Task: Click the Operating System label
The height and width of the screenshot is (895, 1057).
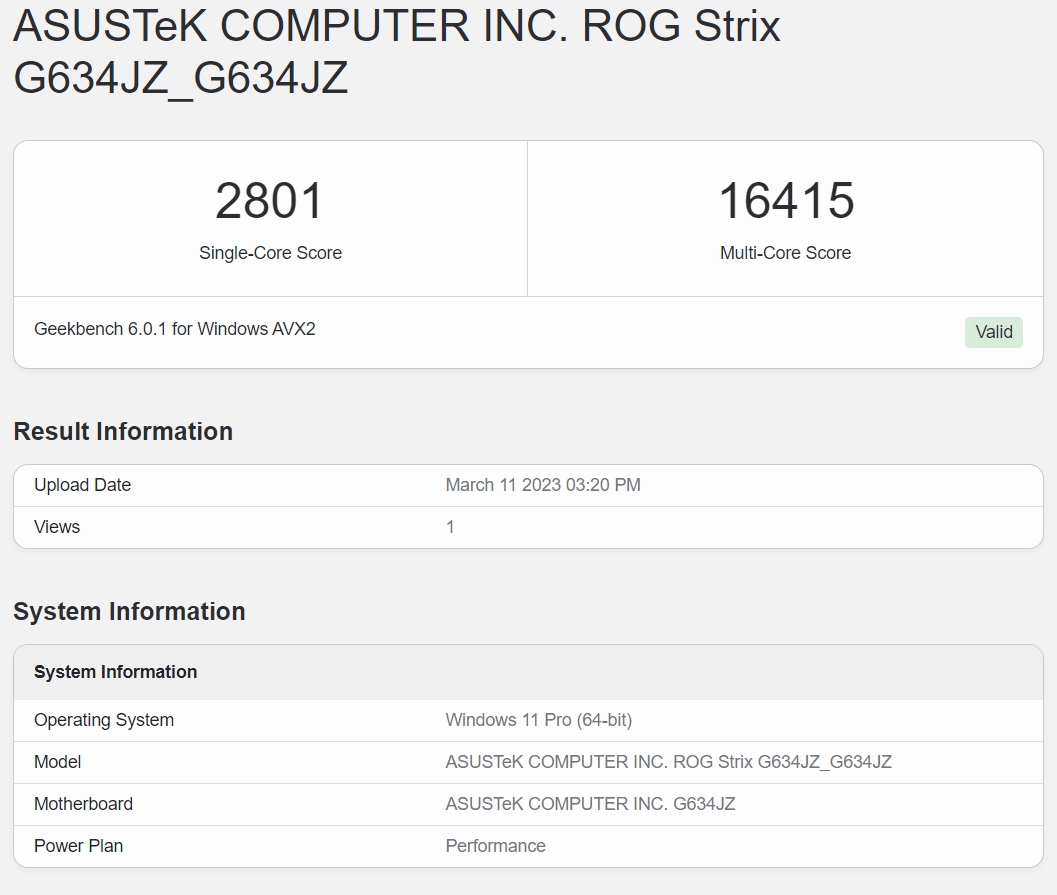Action: point(104,720)
